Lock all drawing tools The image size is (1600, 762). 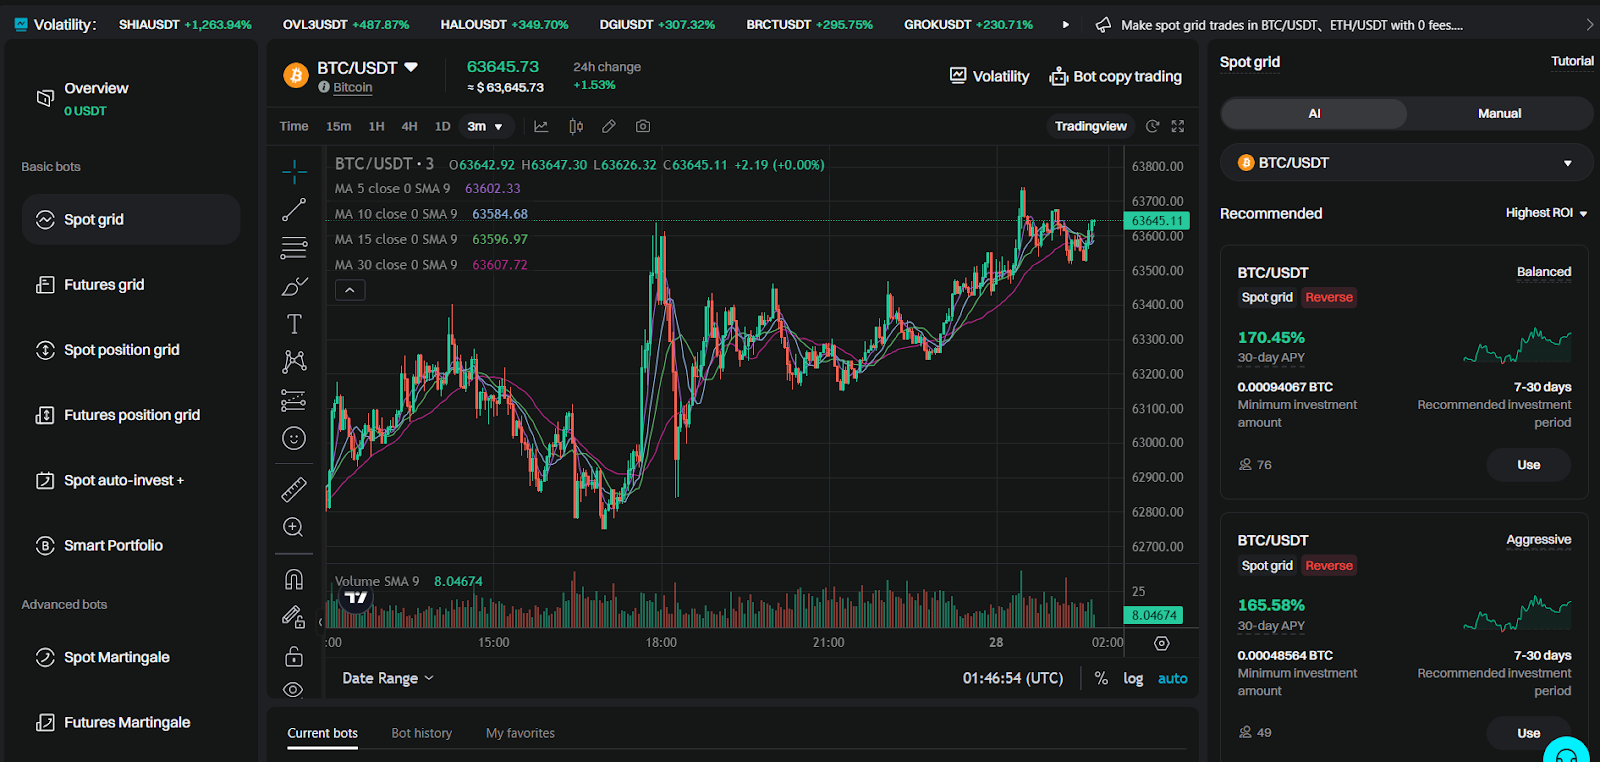coord(294,656)
